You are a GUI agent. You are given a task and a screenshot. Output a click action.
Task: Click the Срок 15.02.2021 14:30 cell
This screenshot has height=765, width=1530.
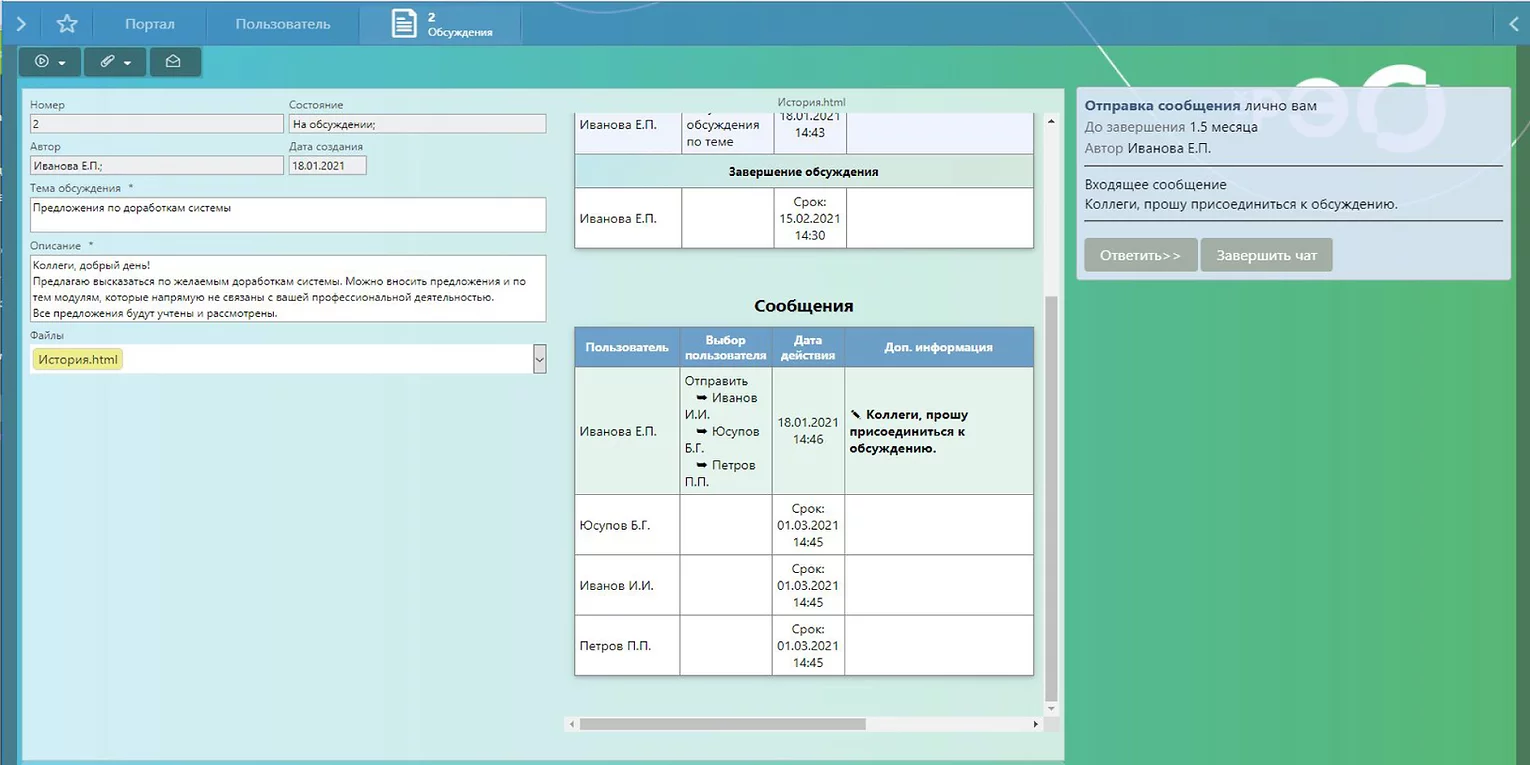810,218
